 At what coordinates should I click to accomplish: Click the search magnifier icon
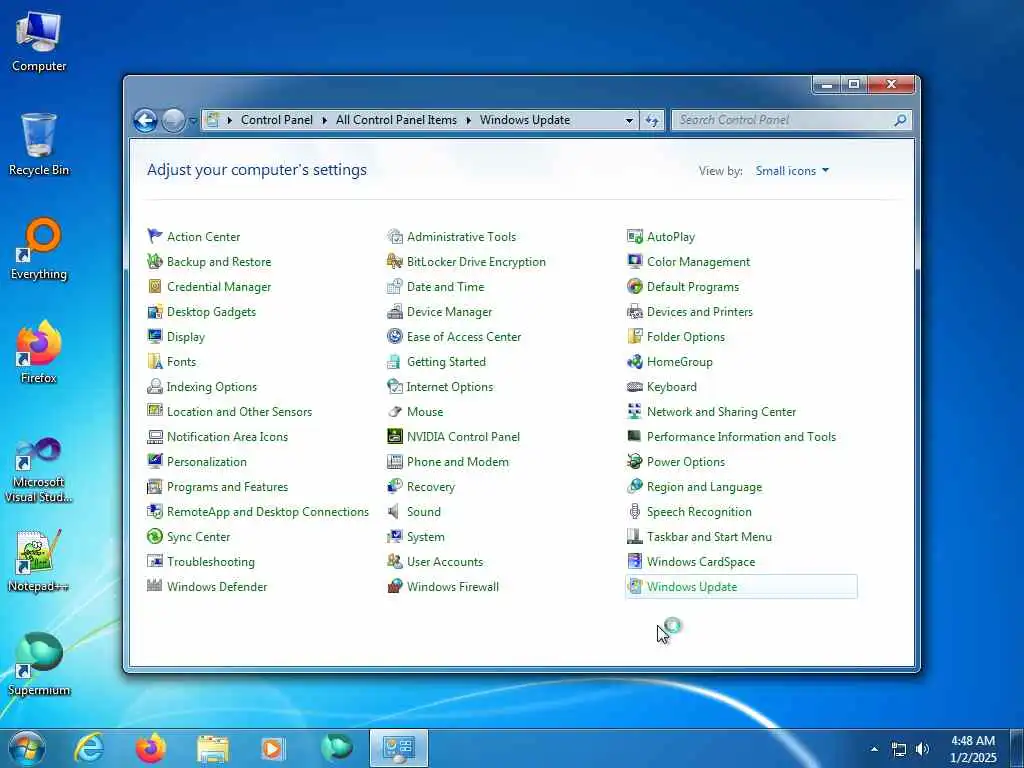click(901, 120)
